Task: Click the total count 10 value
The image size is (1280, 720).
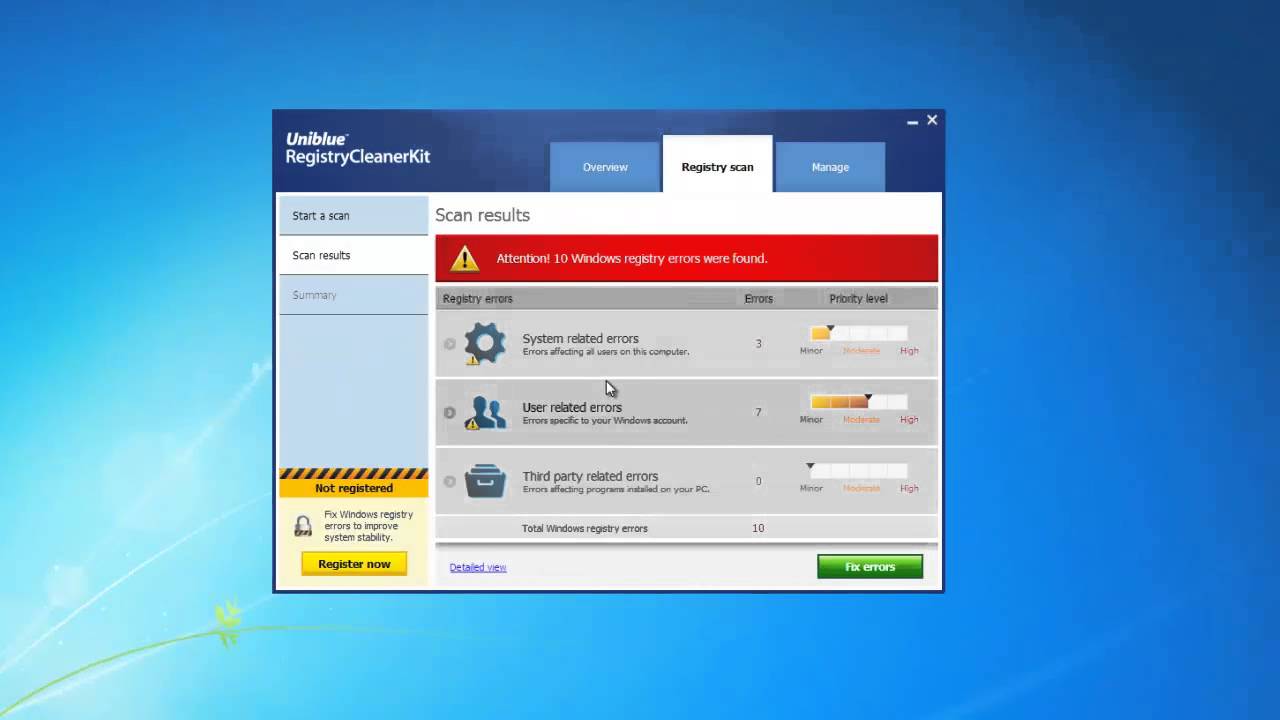Action: click(758, 528)
